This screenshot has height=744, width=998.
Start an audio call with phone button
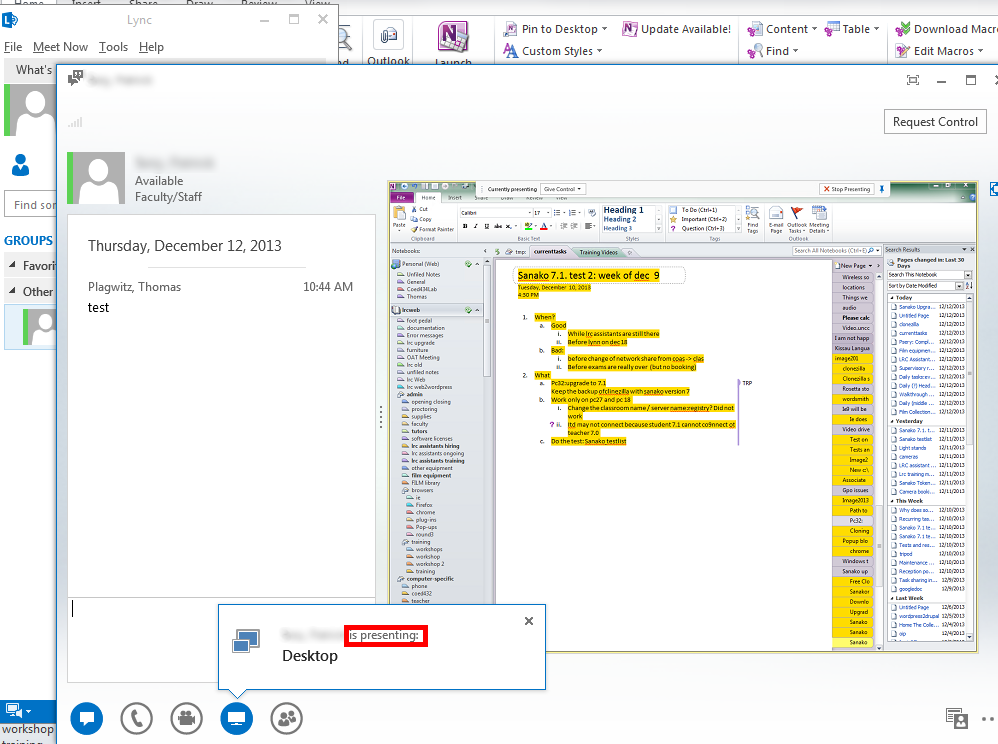point(136,718)
